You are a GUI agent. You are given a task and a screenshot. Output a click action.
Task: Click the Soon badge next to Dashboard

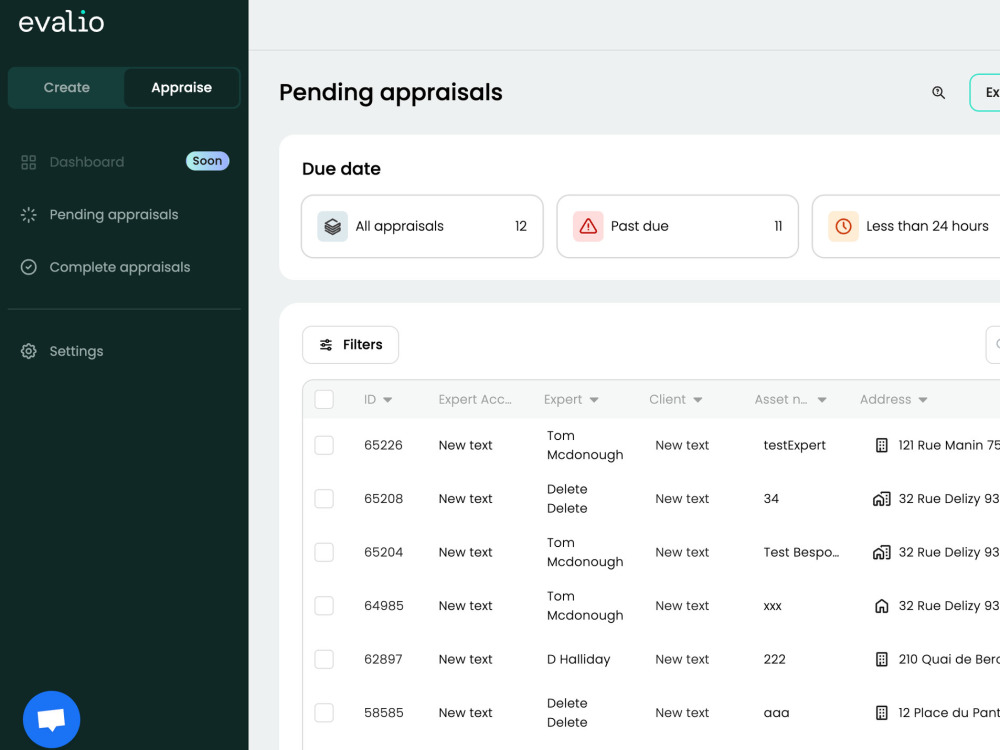click(207, 161)
